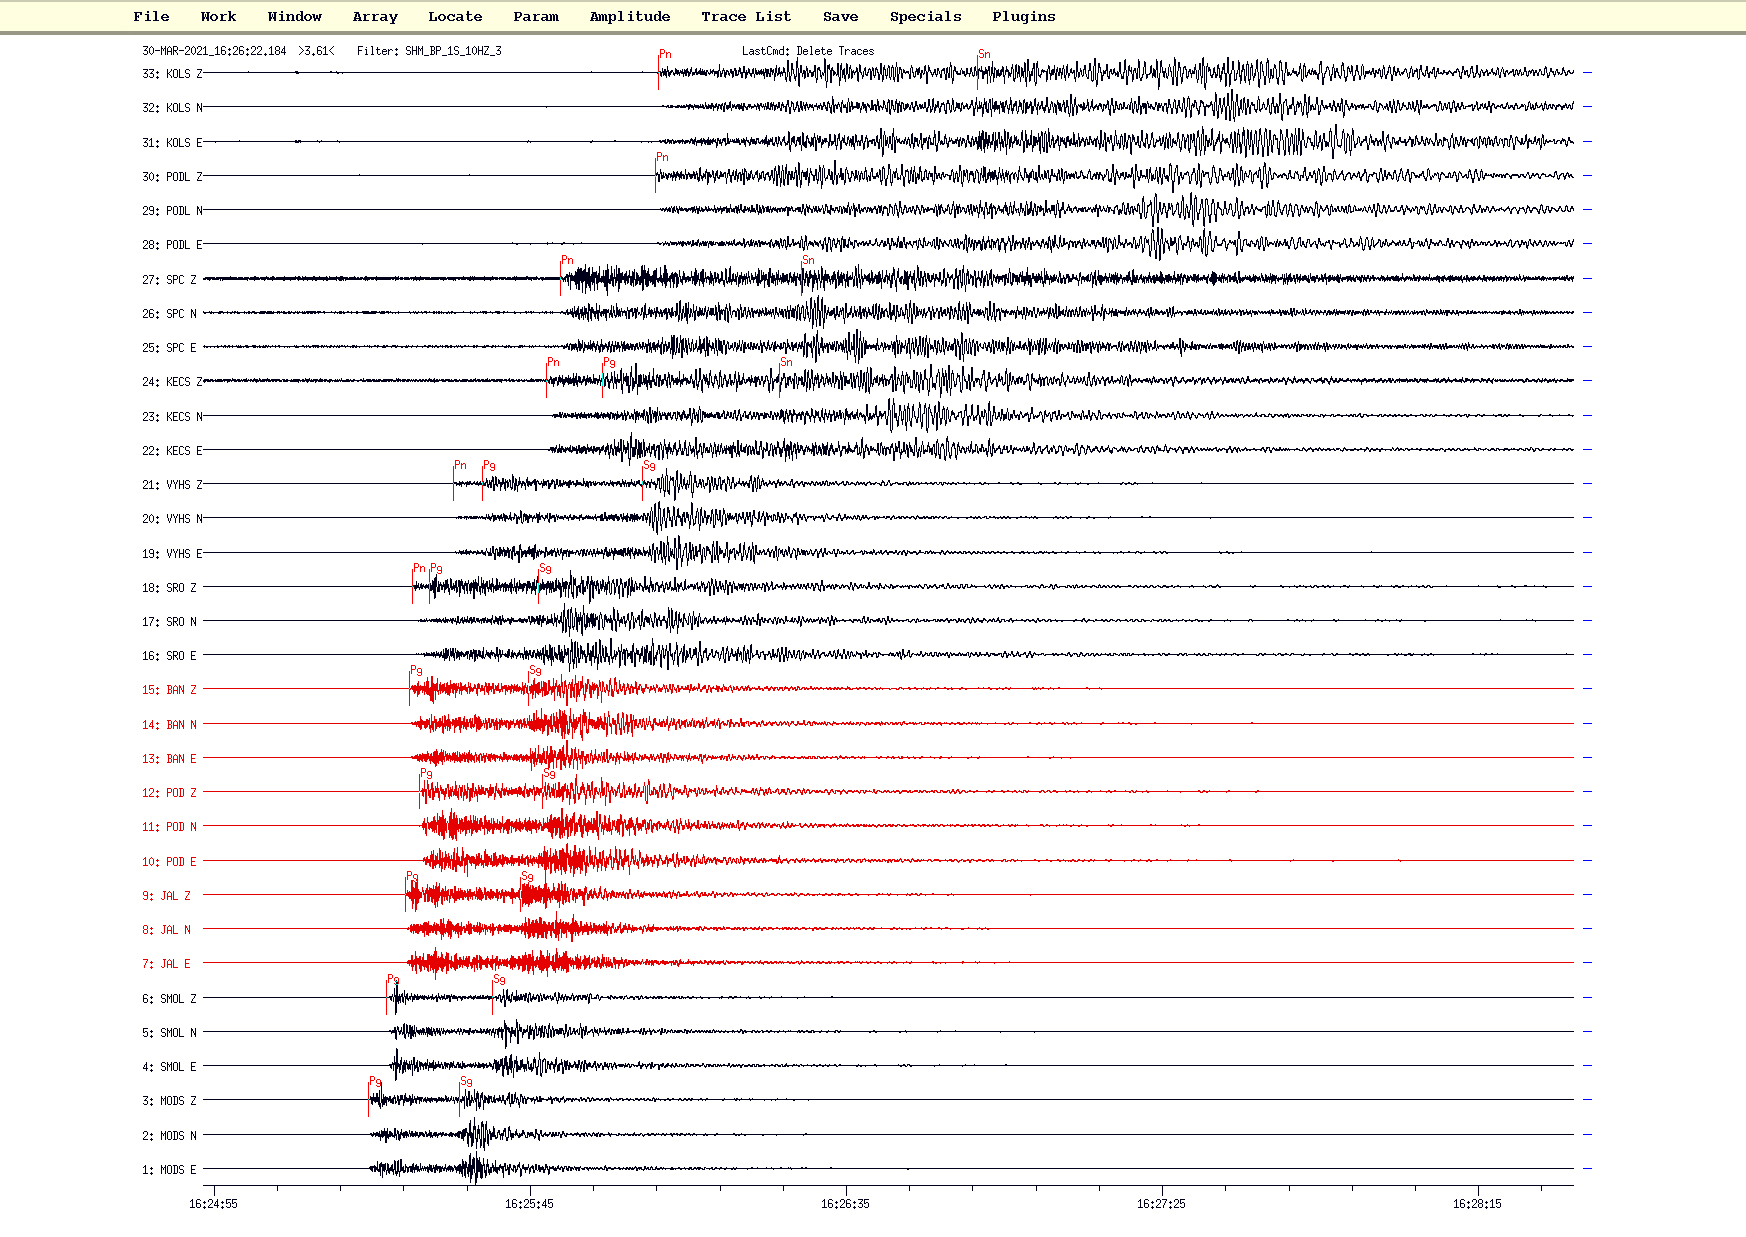Open the Work menu
The width and height of the screenshot is (1746, 1237).
[x=218, y=16]
